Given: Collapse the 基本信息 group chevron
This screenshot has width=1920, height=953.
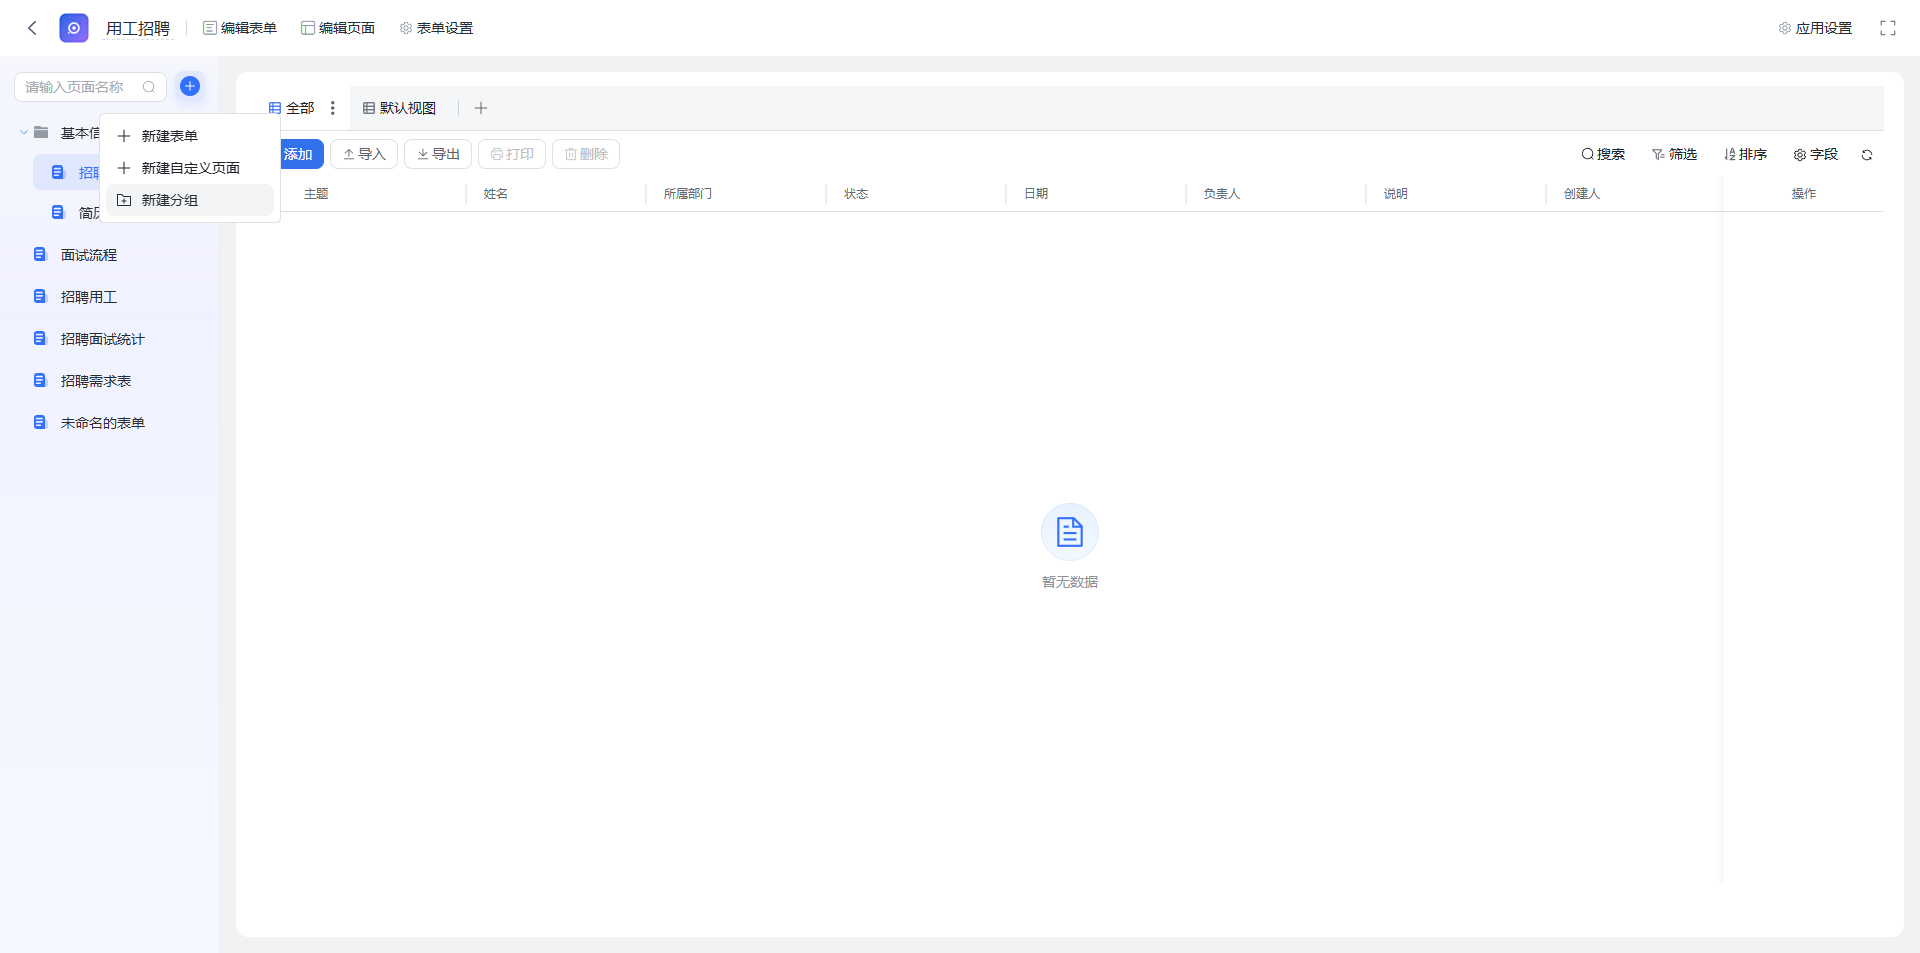Looking at the screenshot, I should pyautogui.click(x=24, y=132).
